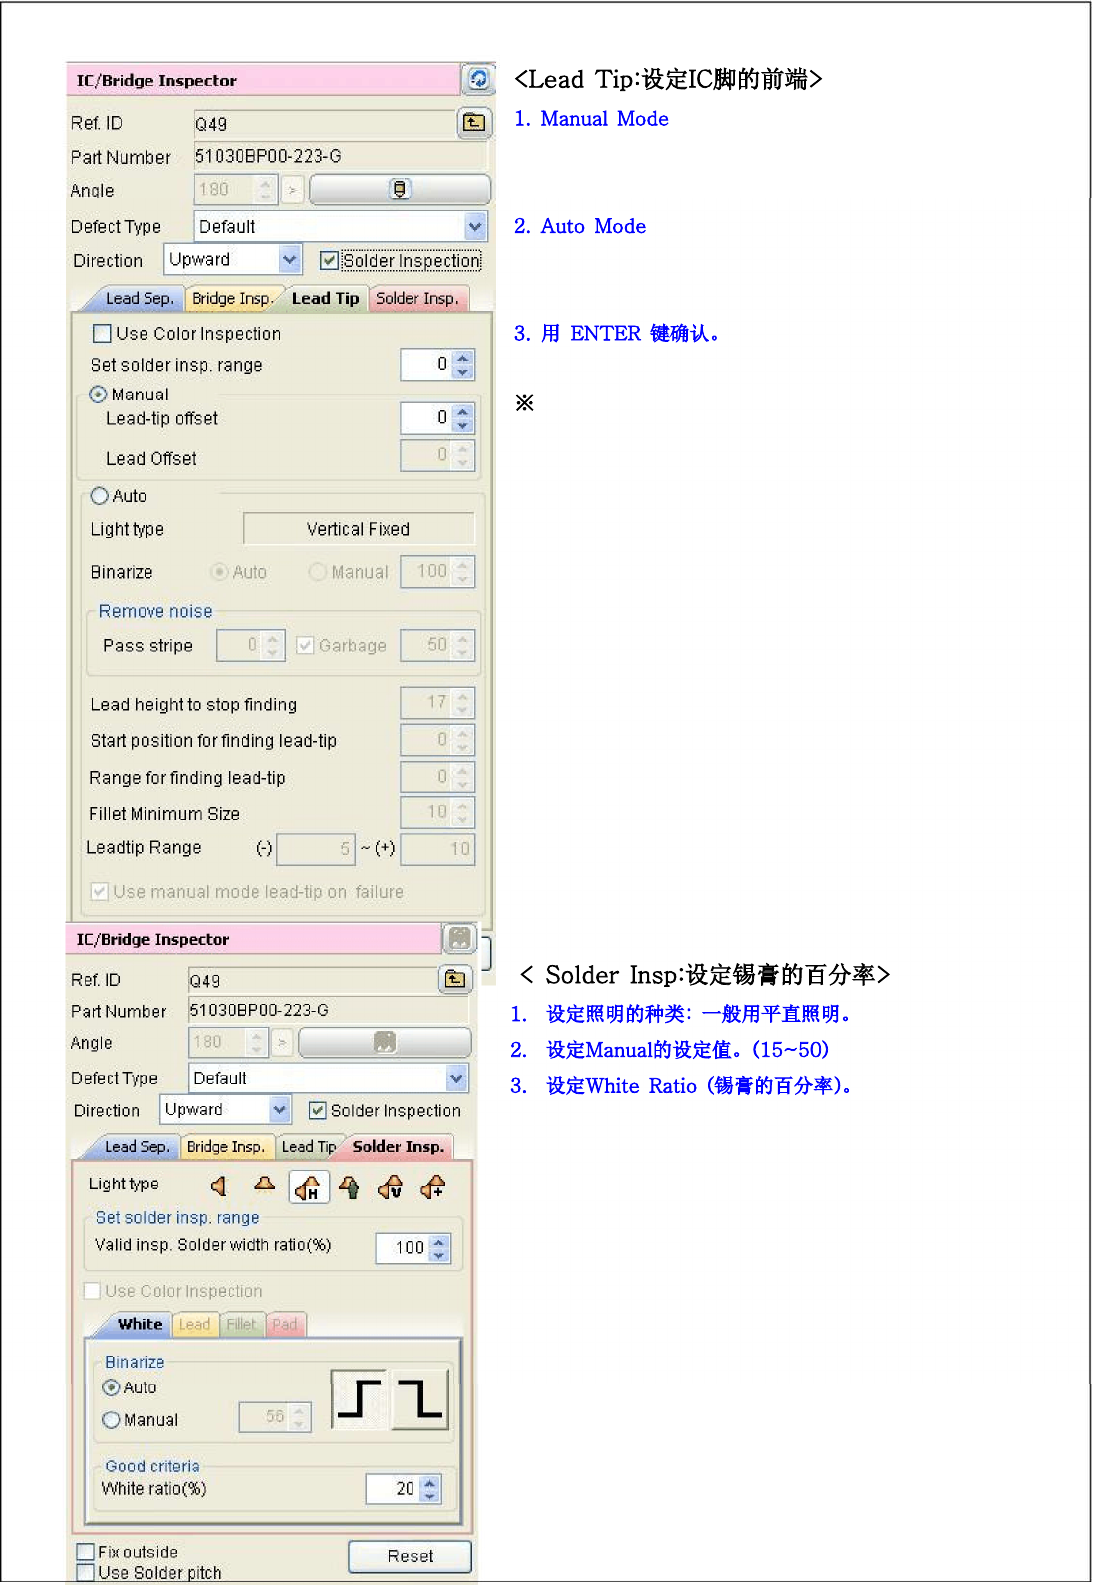Click the folder-up icon beside upper Ref. ID Q49
Image resolution: width=1093 pixels, height=1585 pixels.
coord(474,123)
